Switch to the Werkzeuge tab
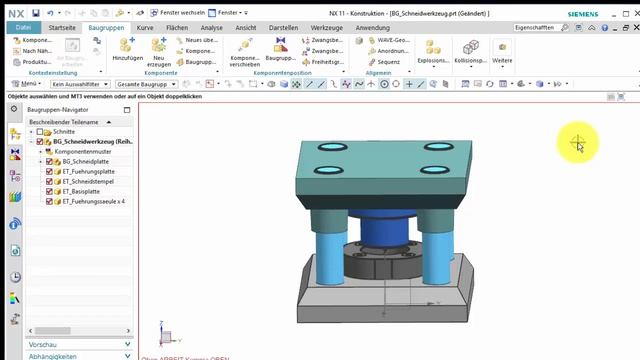This screenshot has height=360, width=640. [x=327, y=28]
